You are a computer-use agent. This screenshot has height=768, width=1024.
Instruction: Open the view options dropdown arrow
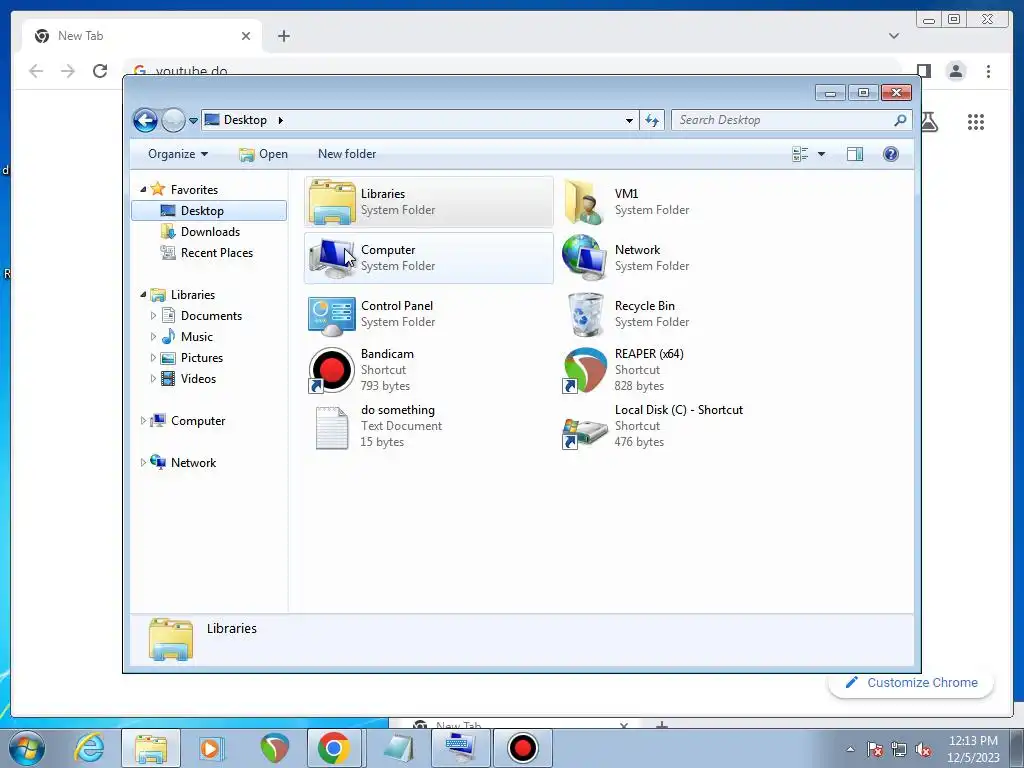point(822,154)
